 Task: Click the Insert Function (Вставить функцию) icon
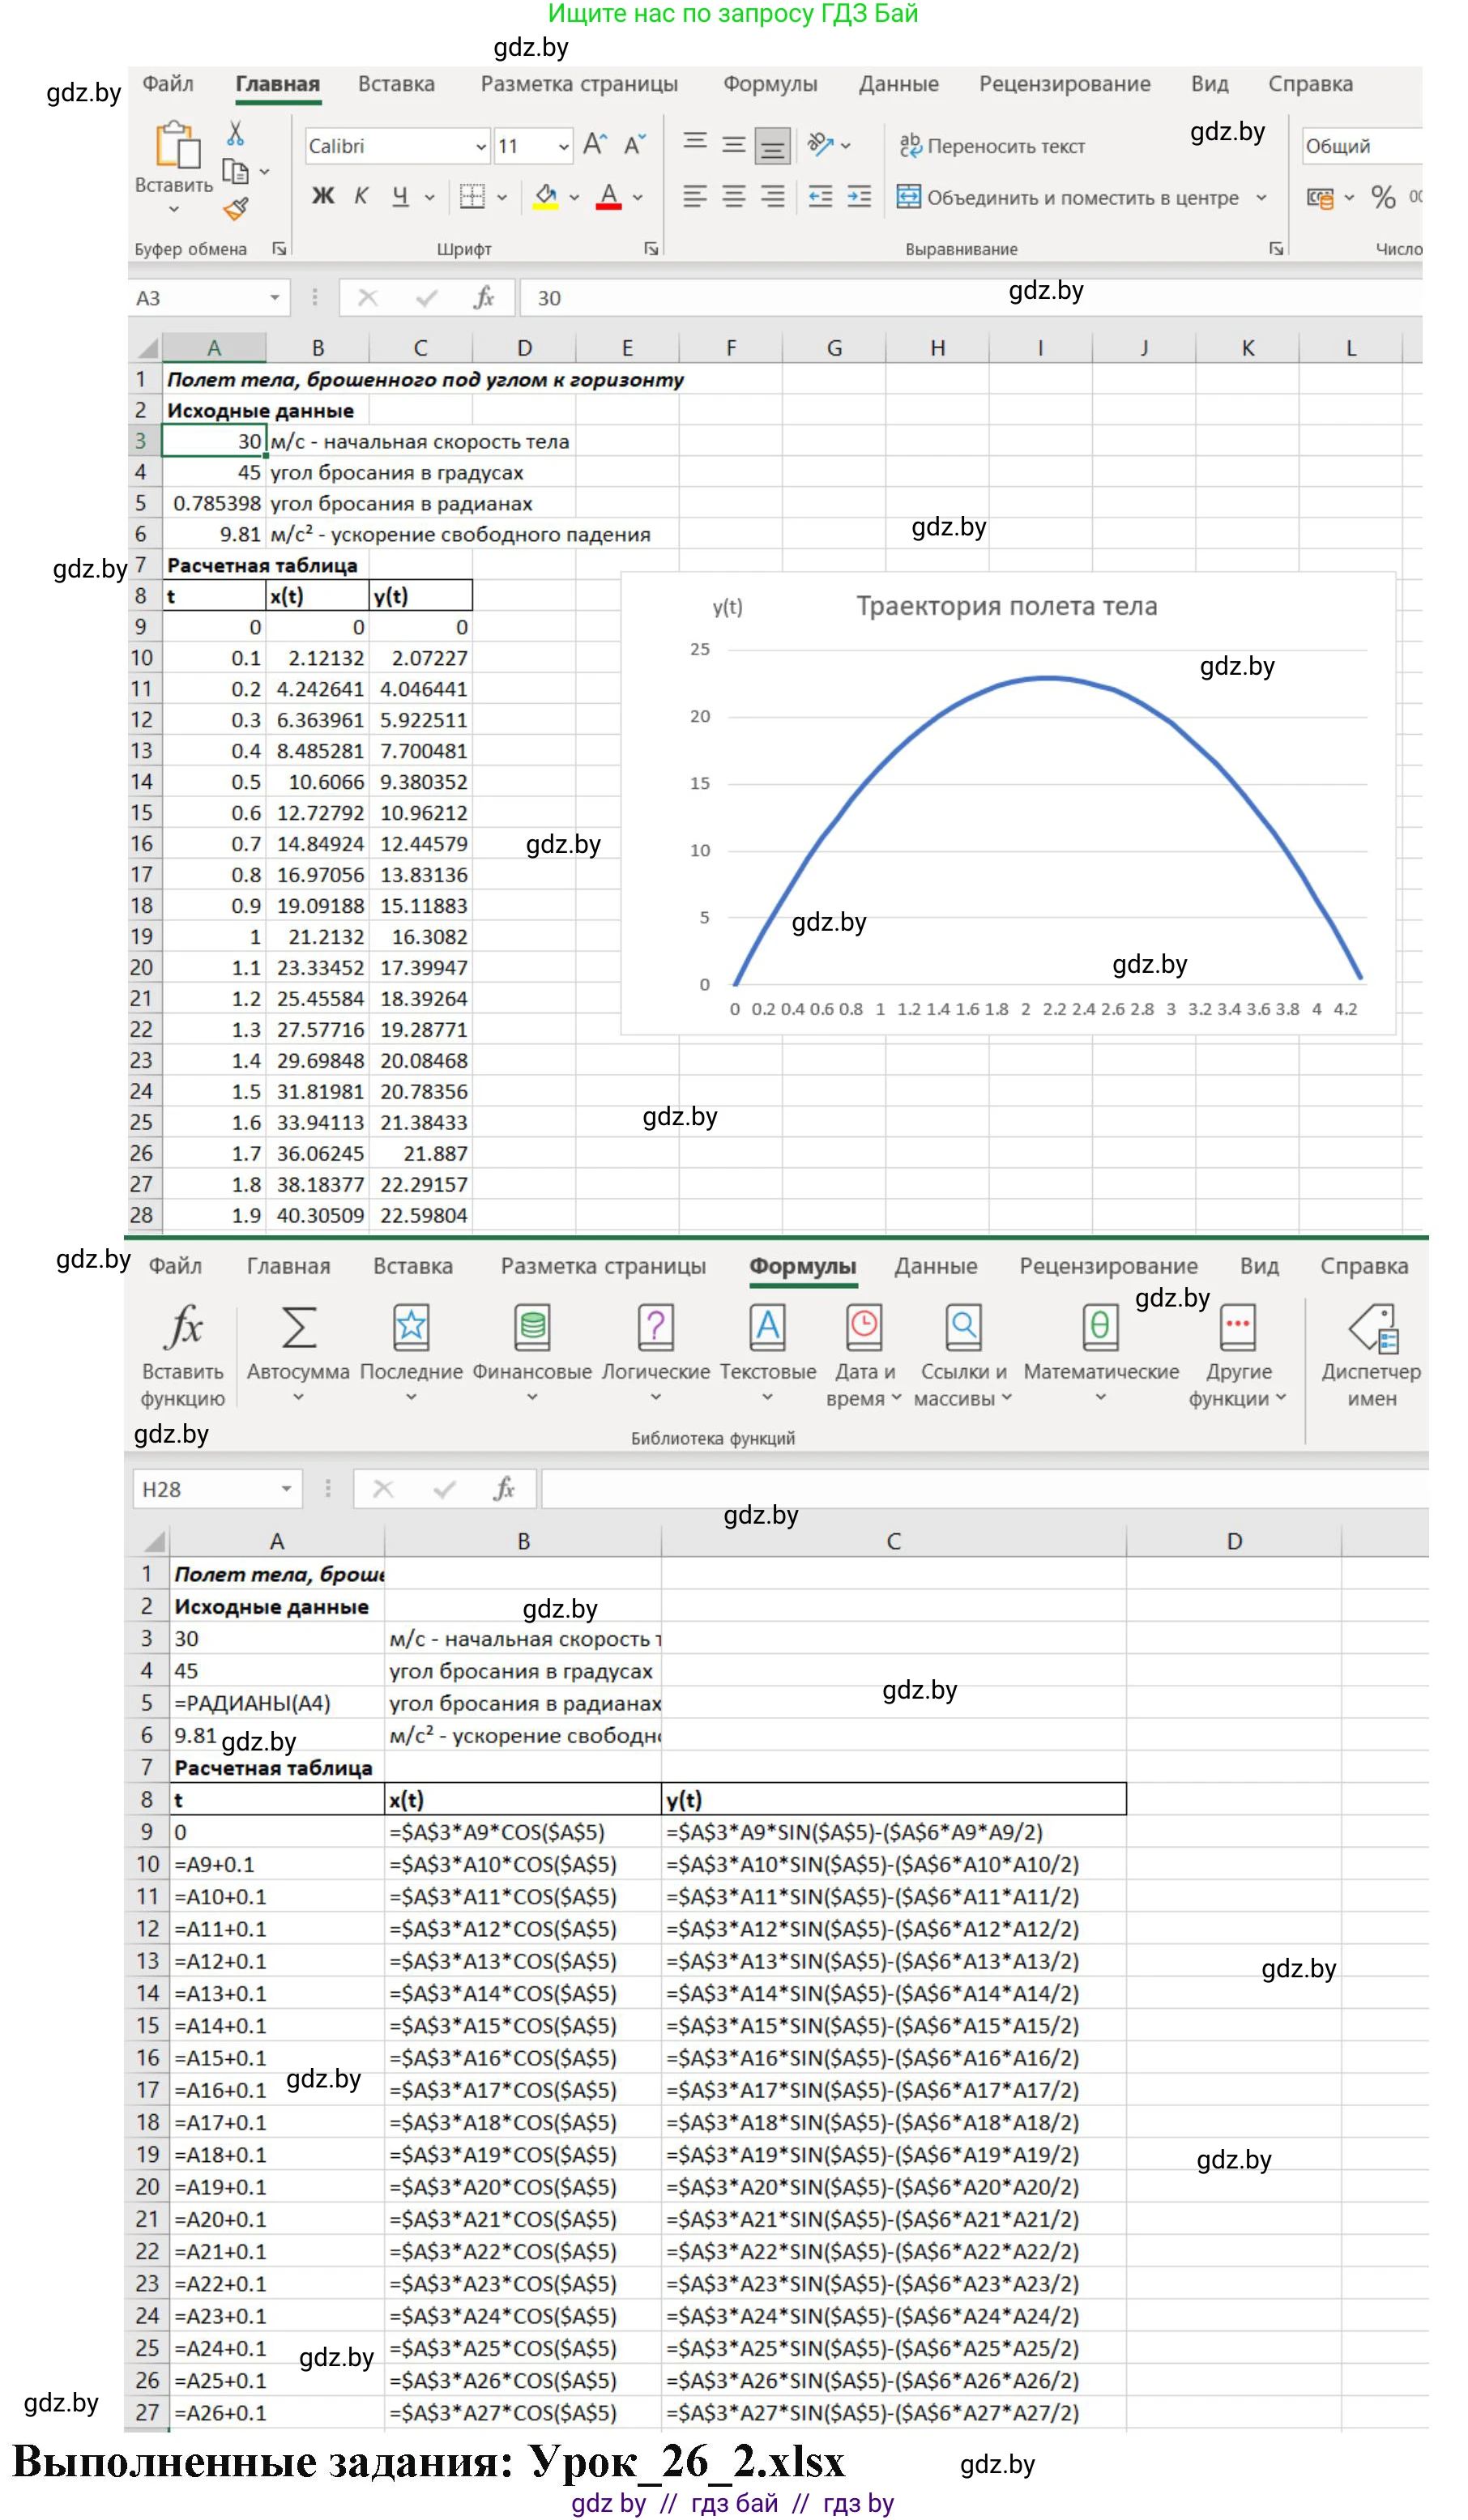click(x=183, y=1329)
